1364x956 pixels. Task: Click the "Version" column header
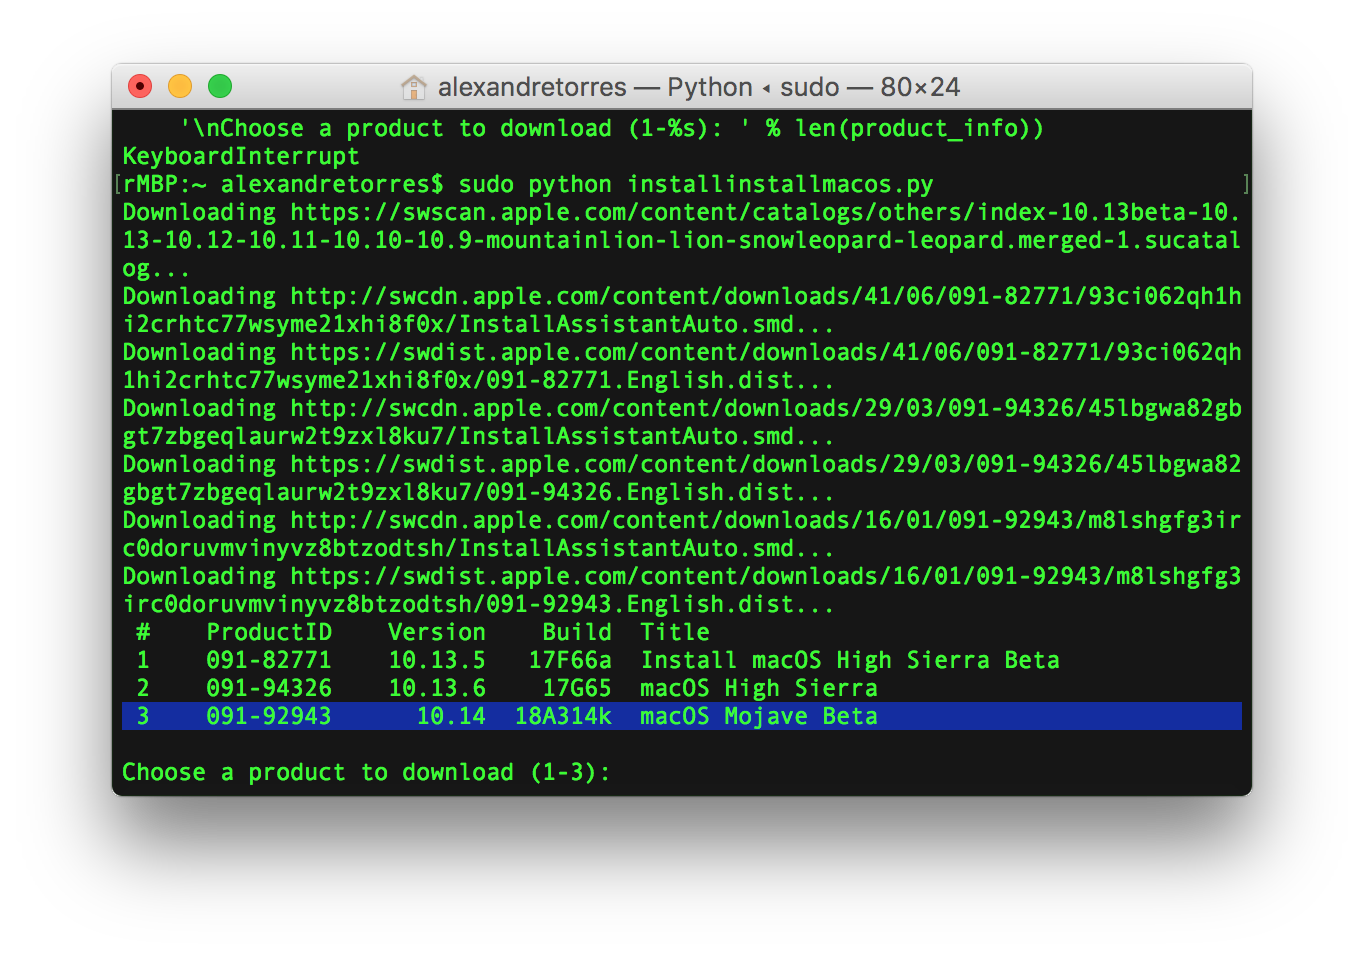click(x=437, y=632)
